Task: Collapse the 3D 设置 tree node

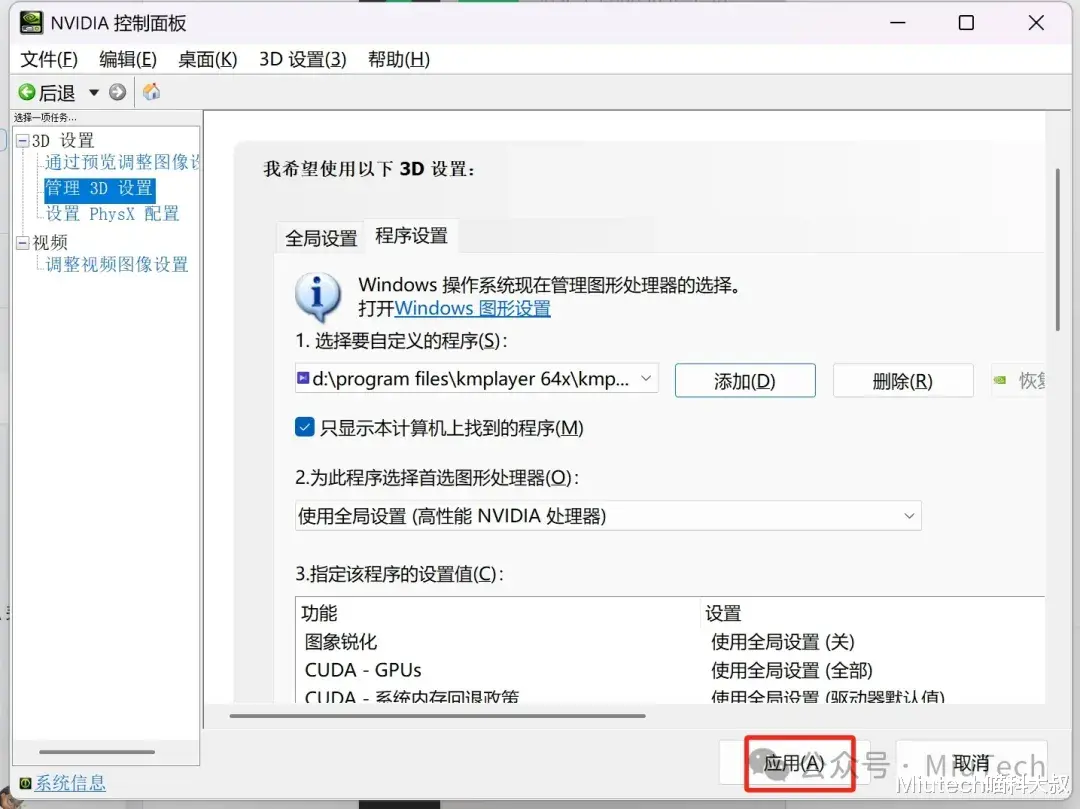Action: click(23, 141)
